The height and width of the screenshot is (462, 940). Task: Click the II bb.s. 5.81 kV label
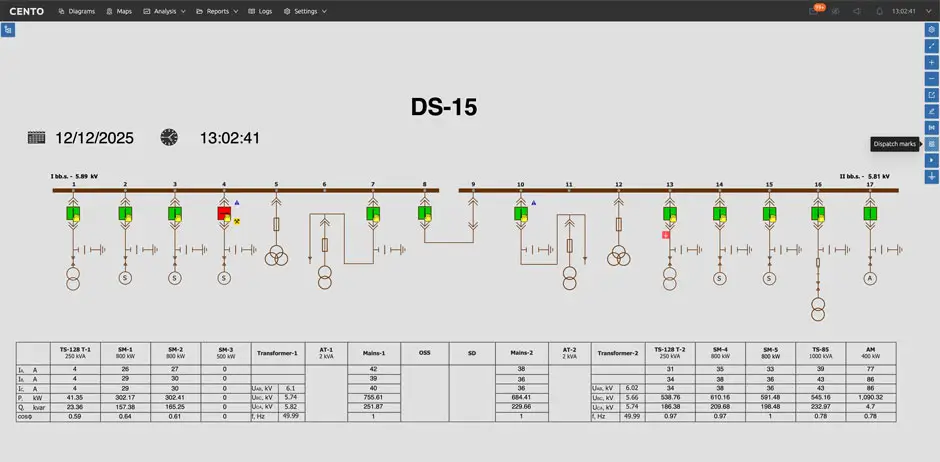[x=864, y=176]
